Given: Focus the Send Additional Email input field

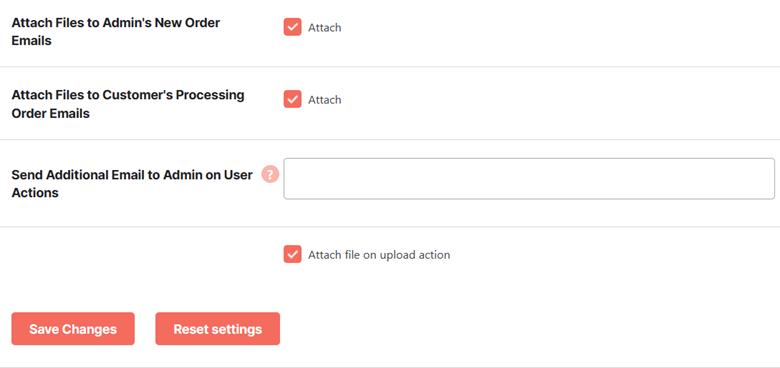Looking at the screenshot, I should 529,179.
